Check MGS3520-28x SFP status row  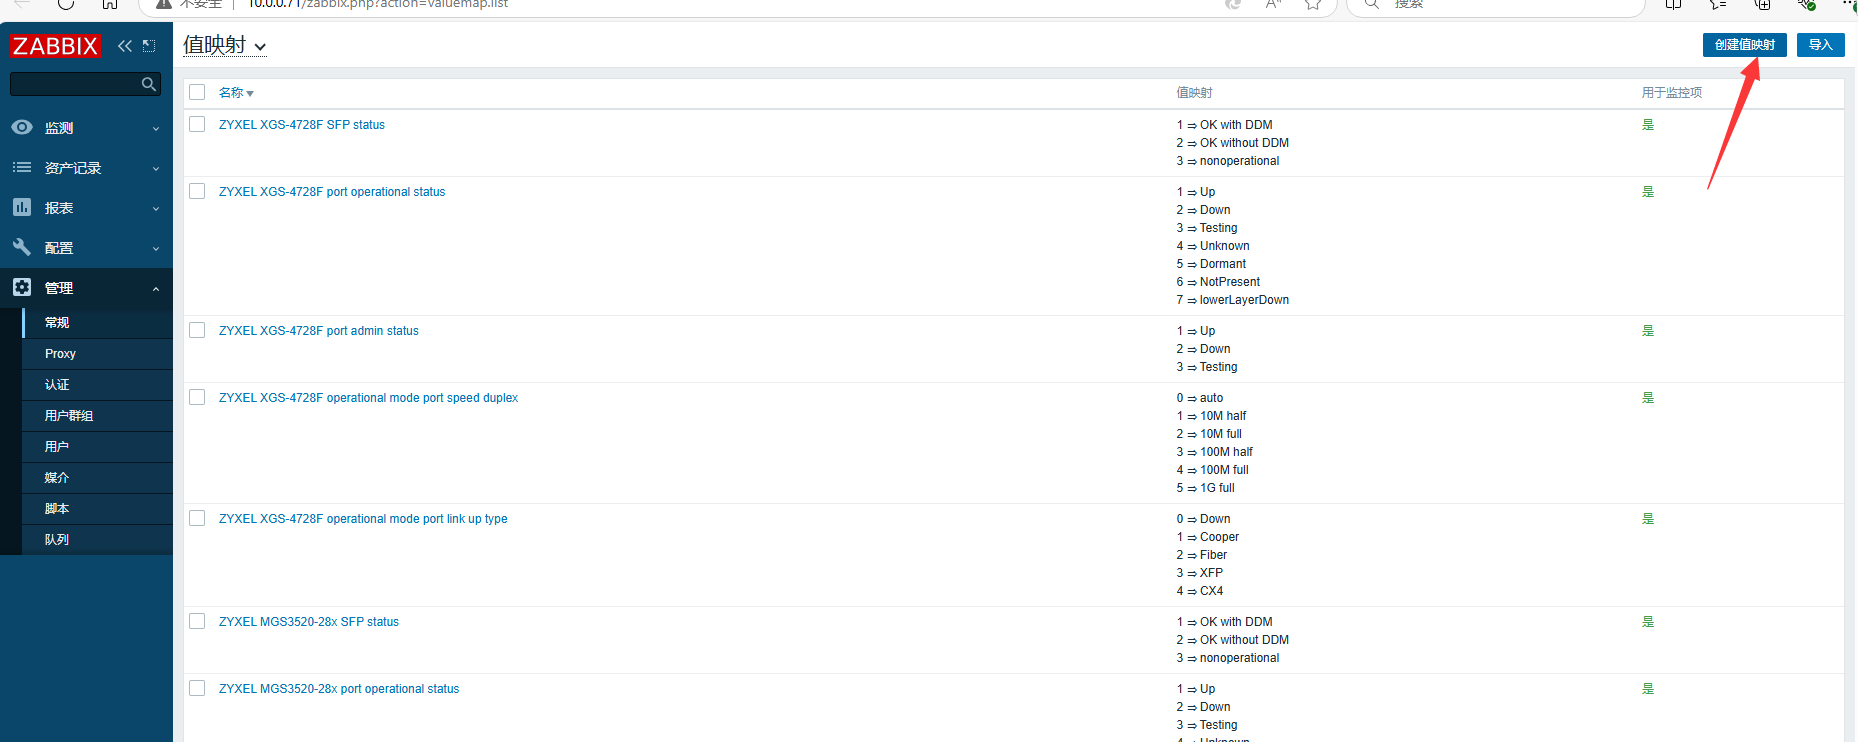(197, 621)
